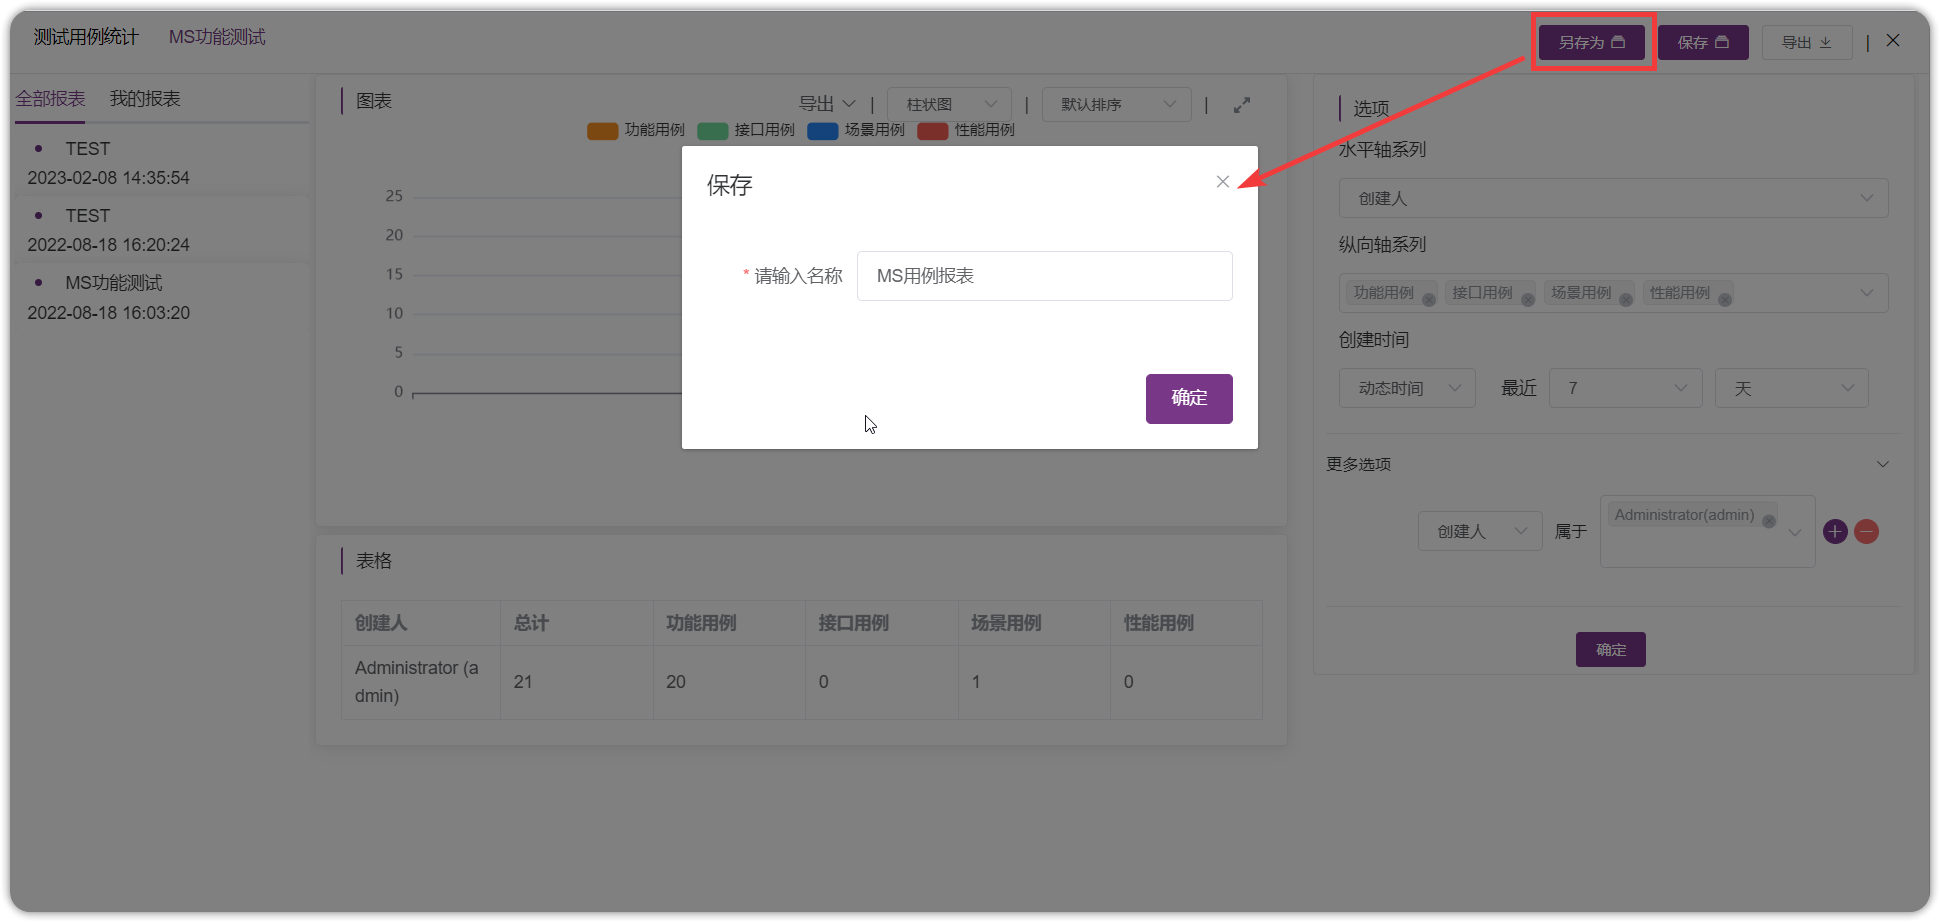Click the 属于 operator label
The image size is (1940, 922).
click(x=1570, y=532)
